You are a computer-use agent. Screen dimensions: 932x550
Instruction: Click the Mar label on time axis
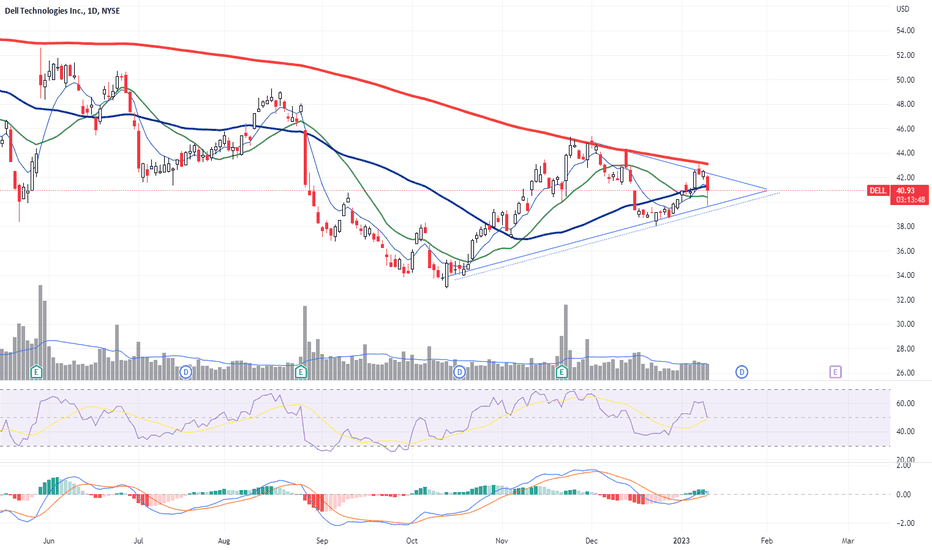click(848, 541)
